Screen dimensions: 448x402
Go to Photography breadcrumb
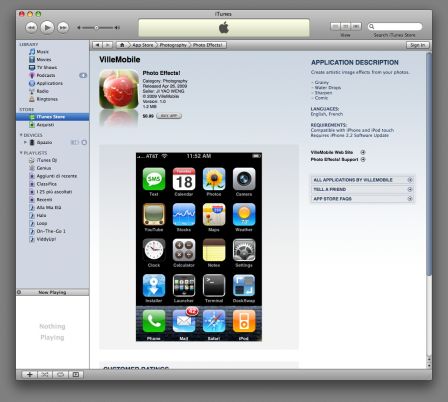173,45
